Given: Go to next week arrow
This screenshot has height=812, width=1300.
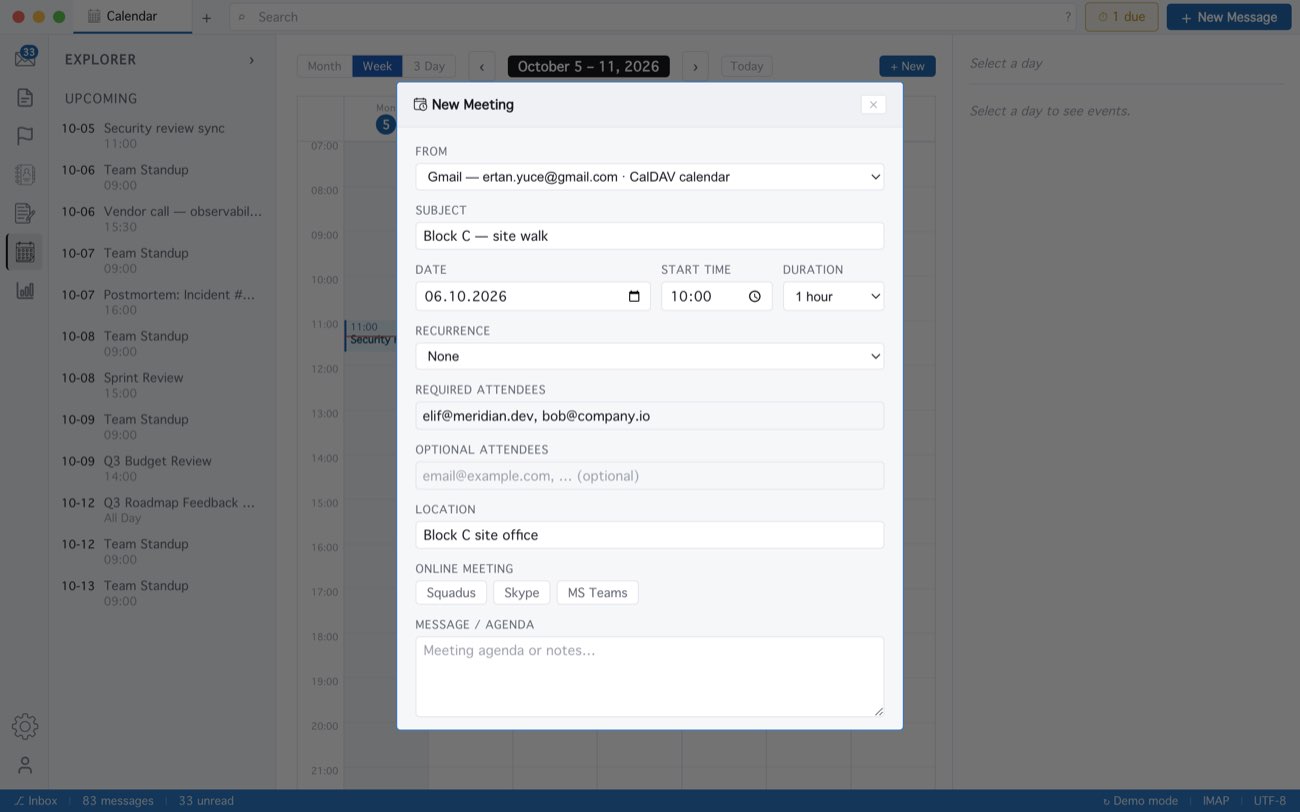Looking at the screenshot, I should point(696,66).
